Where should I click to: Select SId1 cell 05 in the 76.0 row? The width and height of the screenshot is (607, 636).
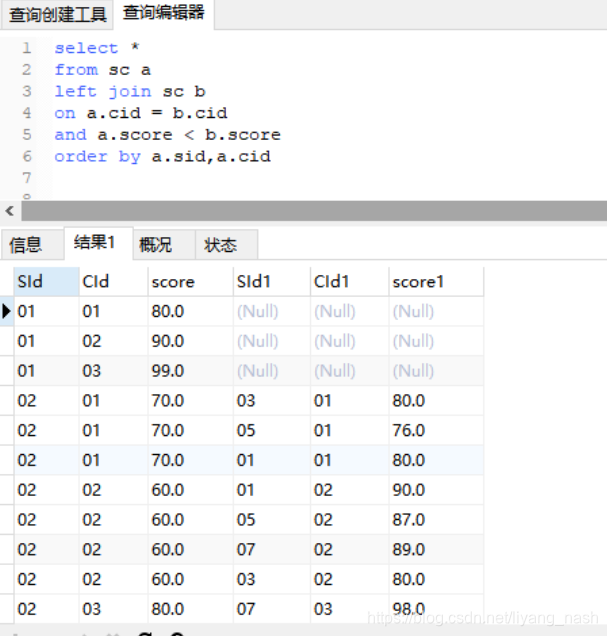(272, 430)
